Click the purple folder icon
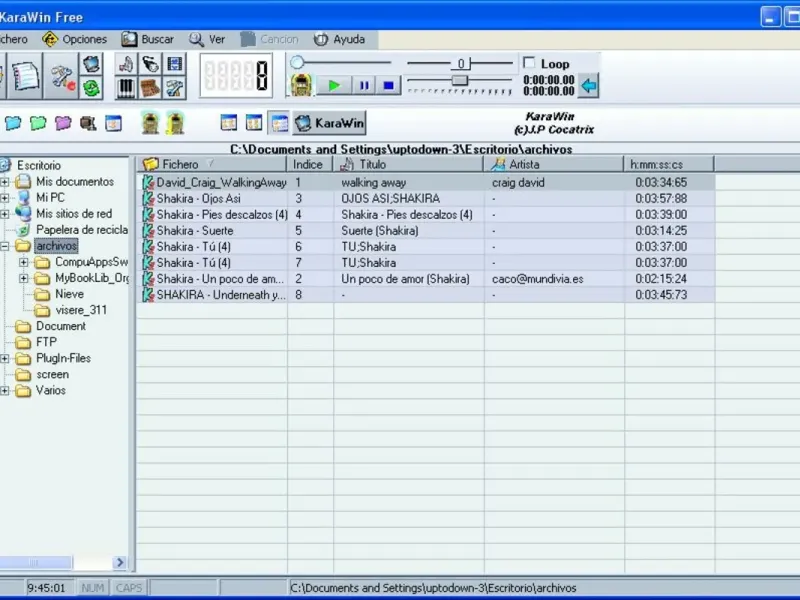Screen dimensions: 800x600 pos(63,123)
